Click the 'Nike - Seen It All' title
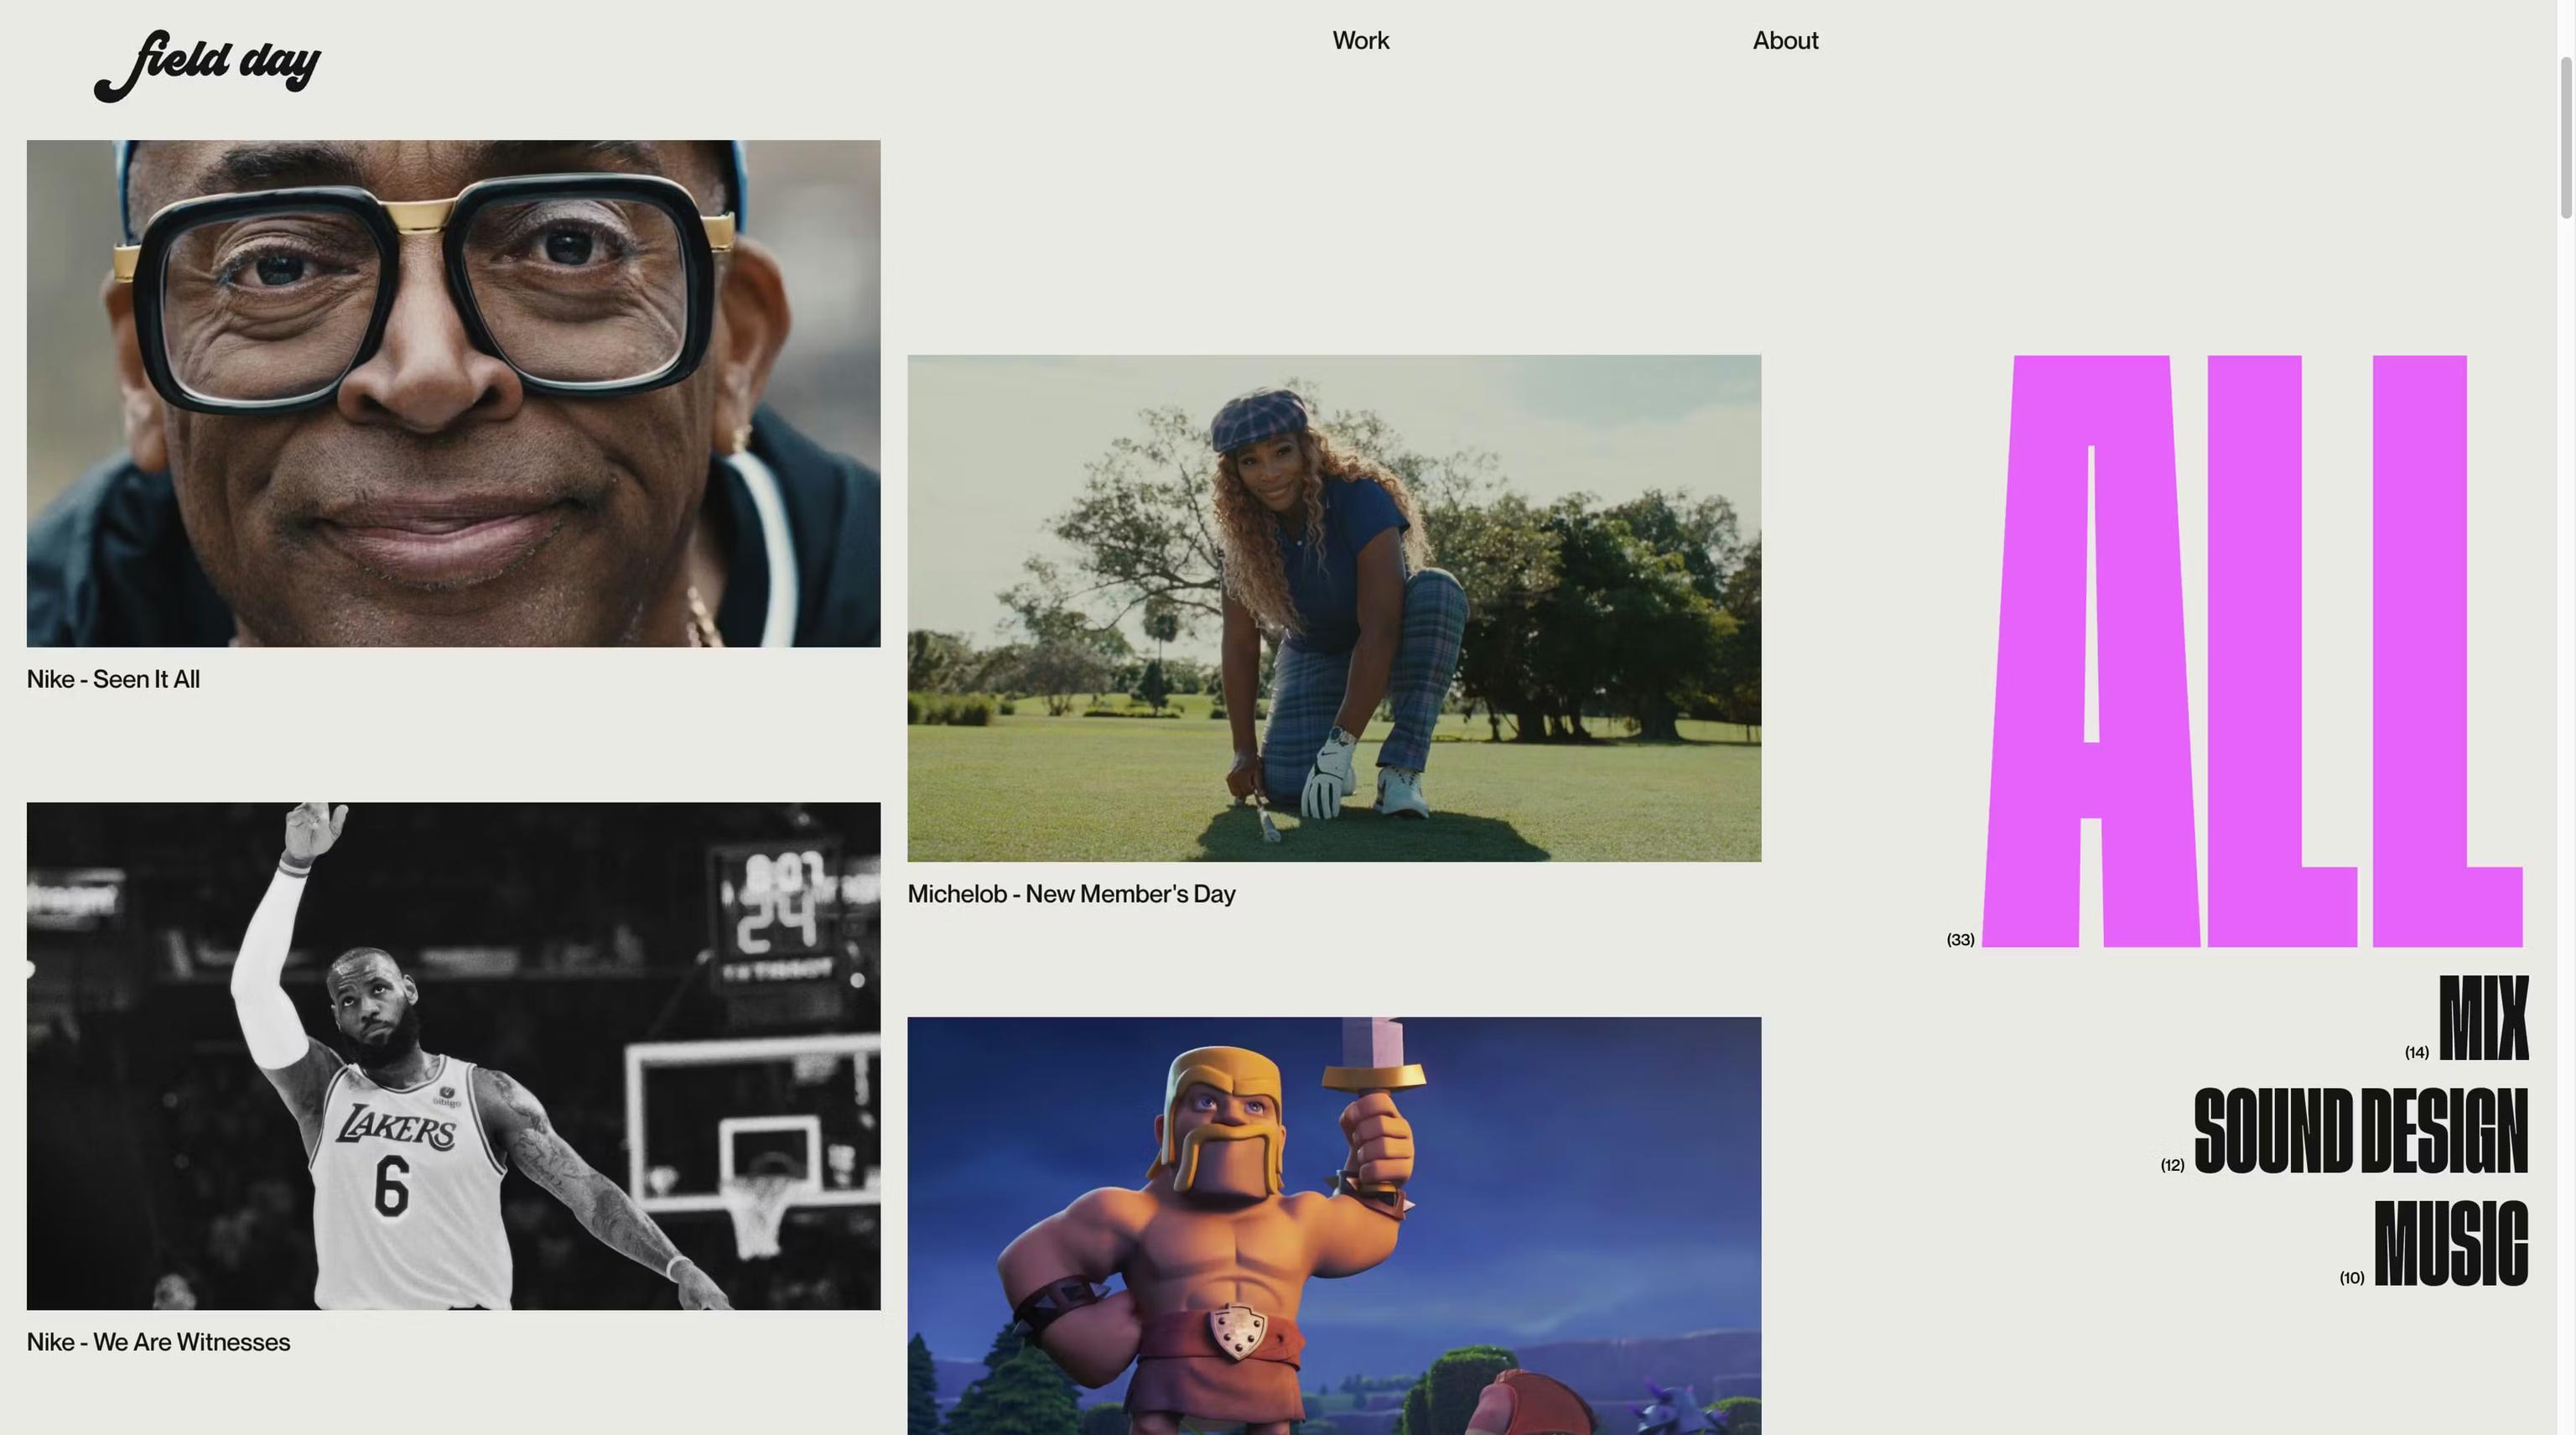 [113, 679]
